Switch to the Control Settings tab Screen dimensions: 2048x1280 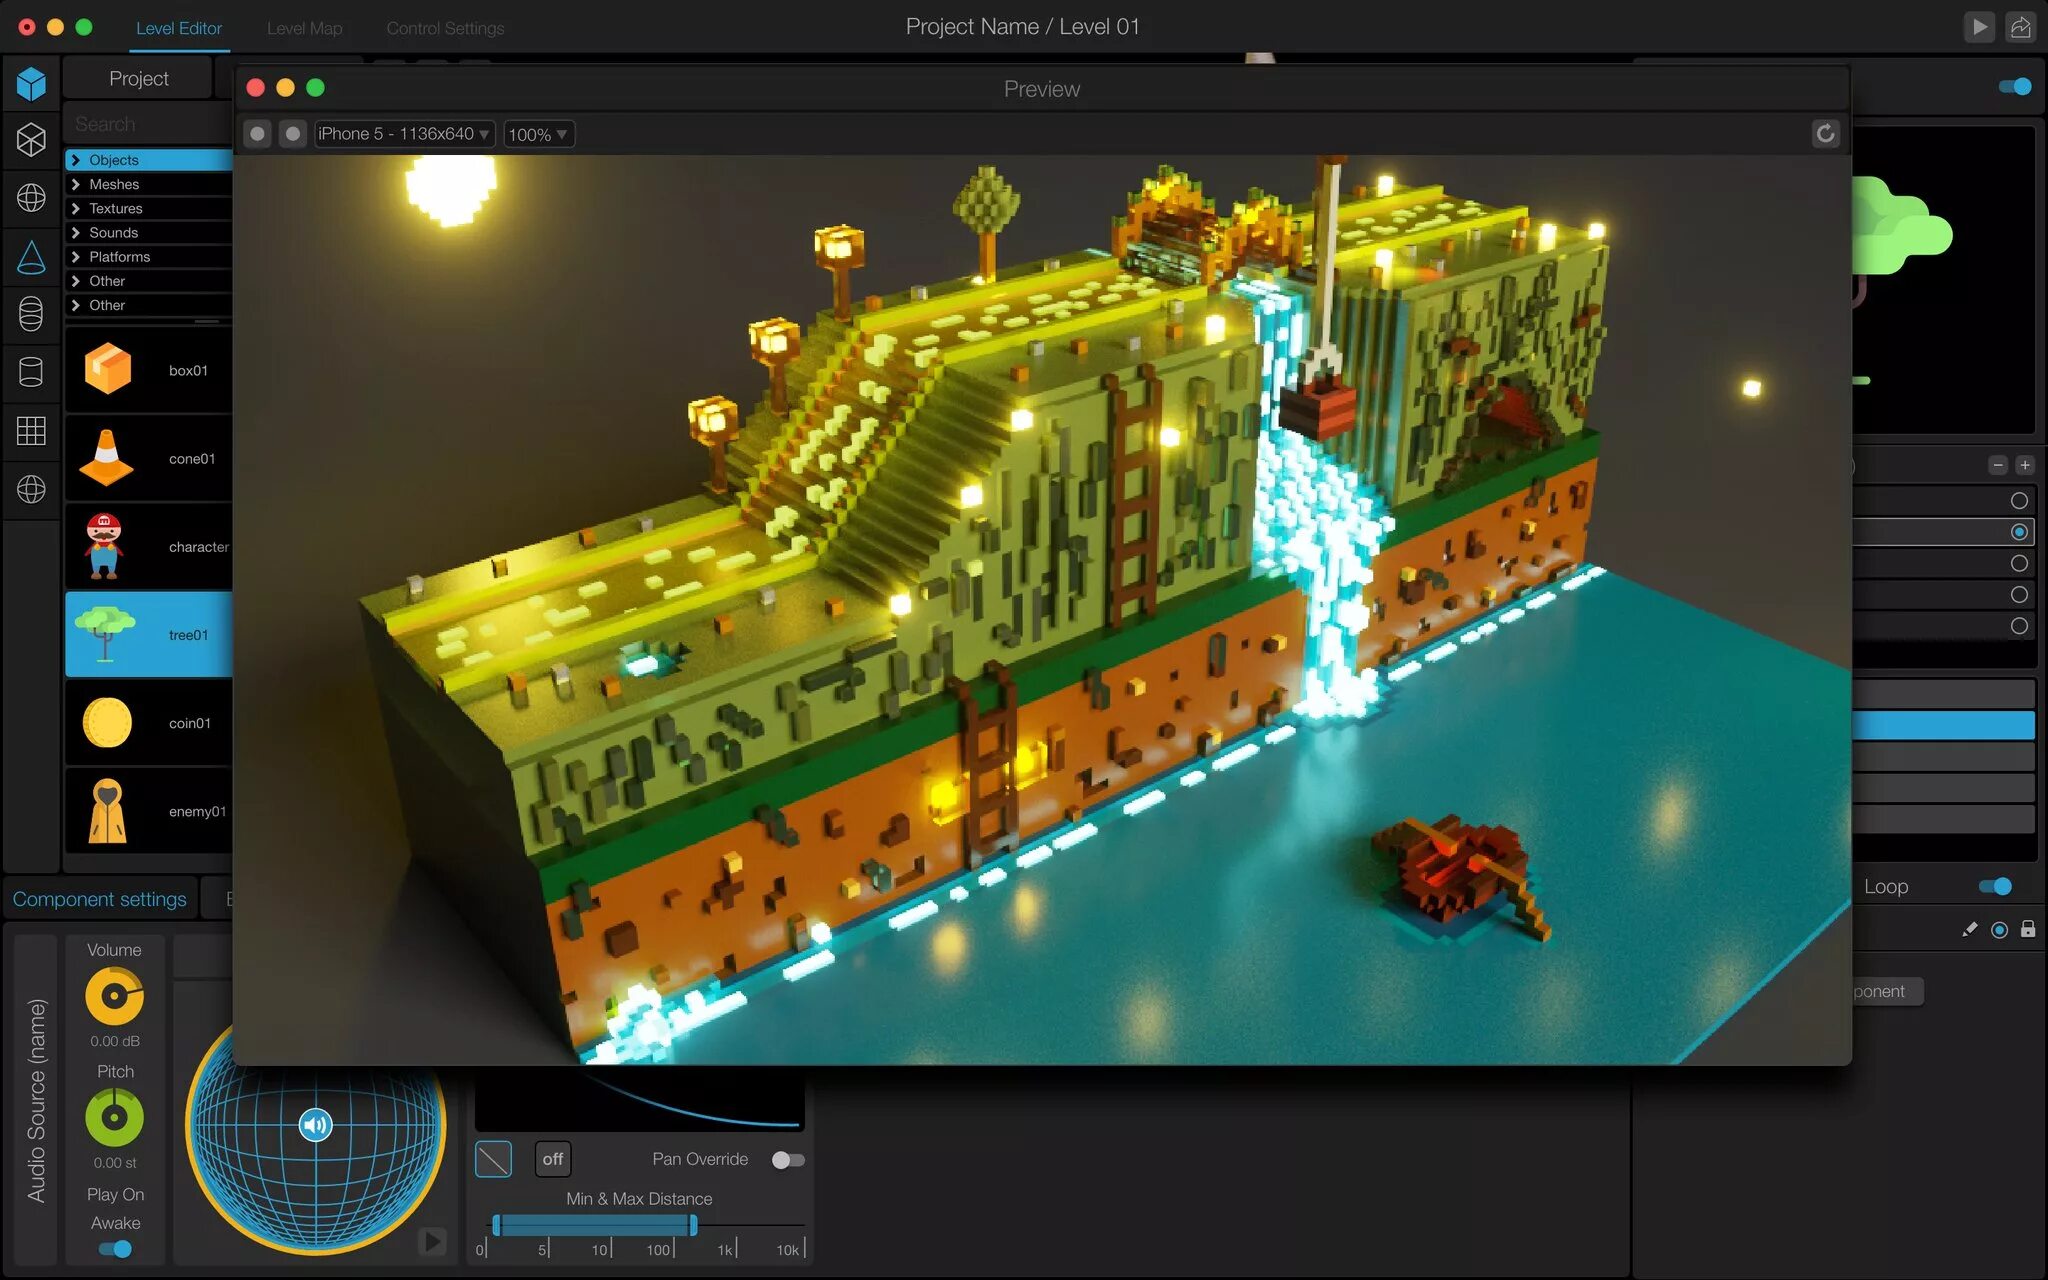click(x=442, y=25)
